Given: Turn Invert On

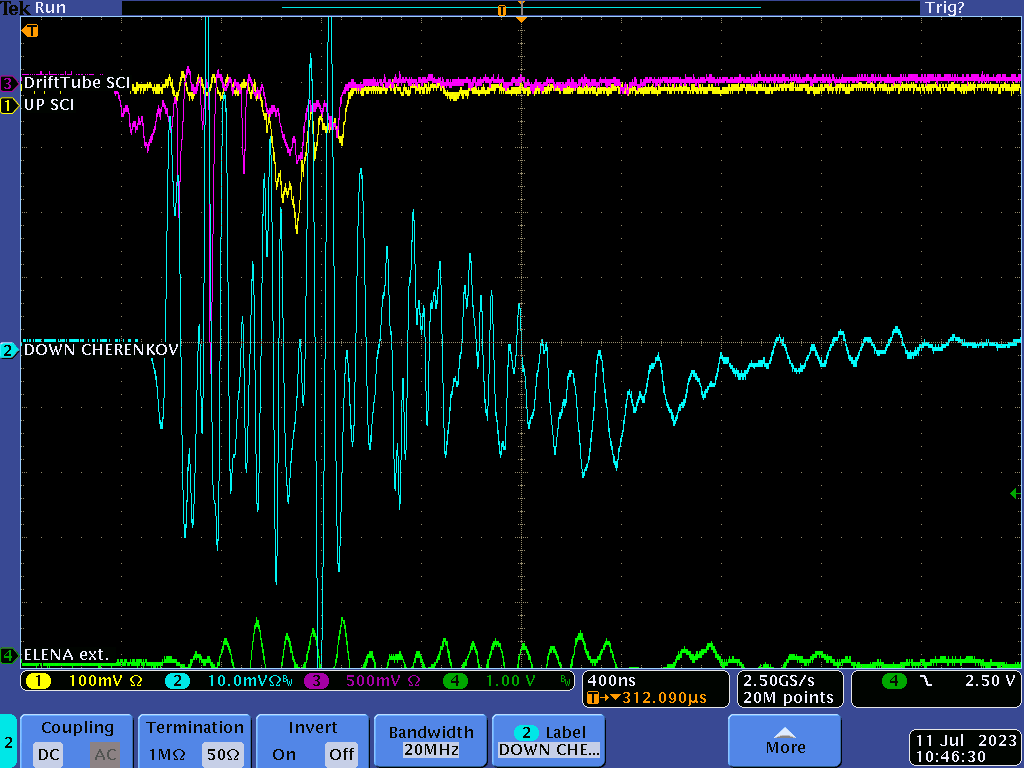Looking at the screenshot, I should point(284,754).
